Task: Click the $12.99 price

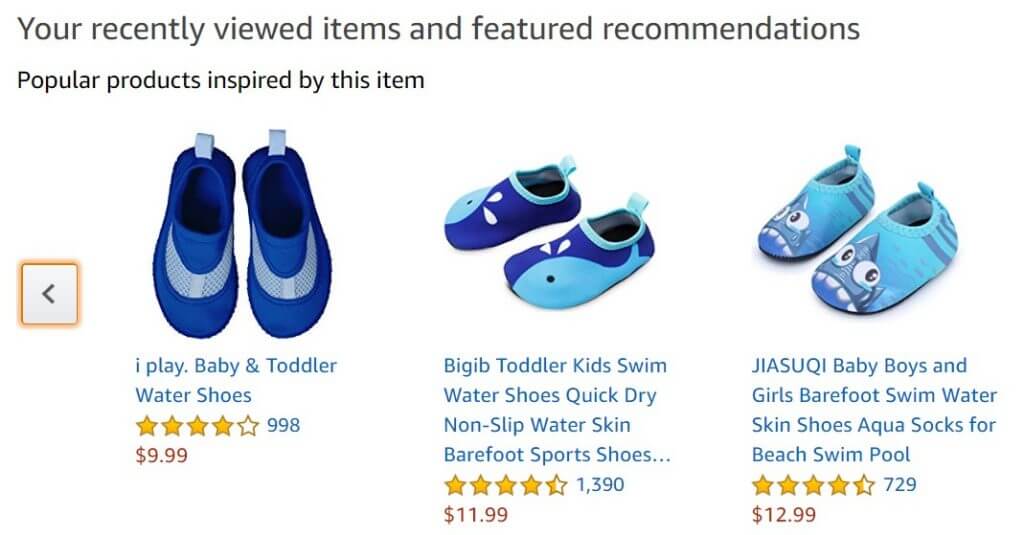Action: (783, 516)
